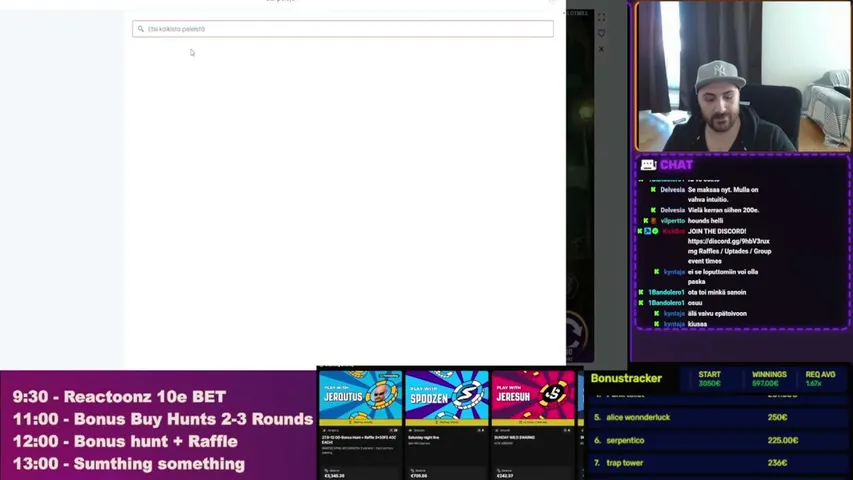Click schedule line '11:00 - Bonus Buy Hunts'
The height and width of the screenshot is (480, 853).
coord(163,419)
